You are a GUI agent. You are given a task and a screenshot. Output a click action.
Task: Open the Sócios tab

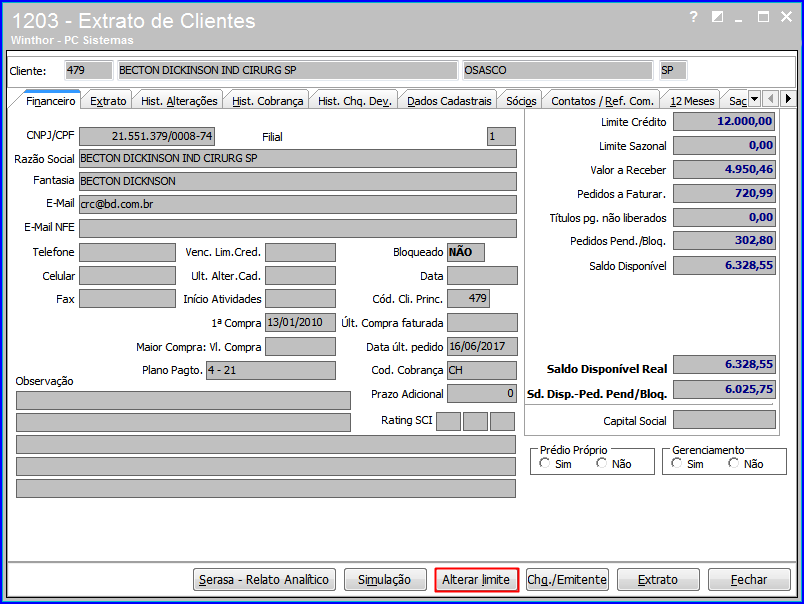point(521,101)
